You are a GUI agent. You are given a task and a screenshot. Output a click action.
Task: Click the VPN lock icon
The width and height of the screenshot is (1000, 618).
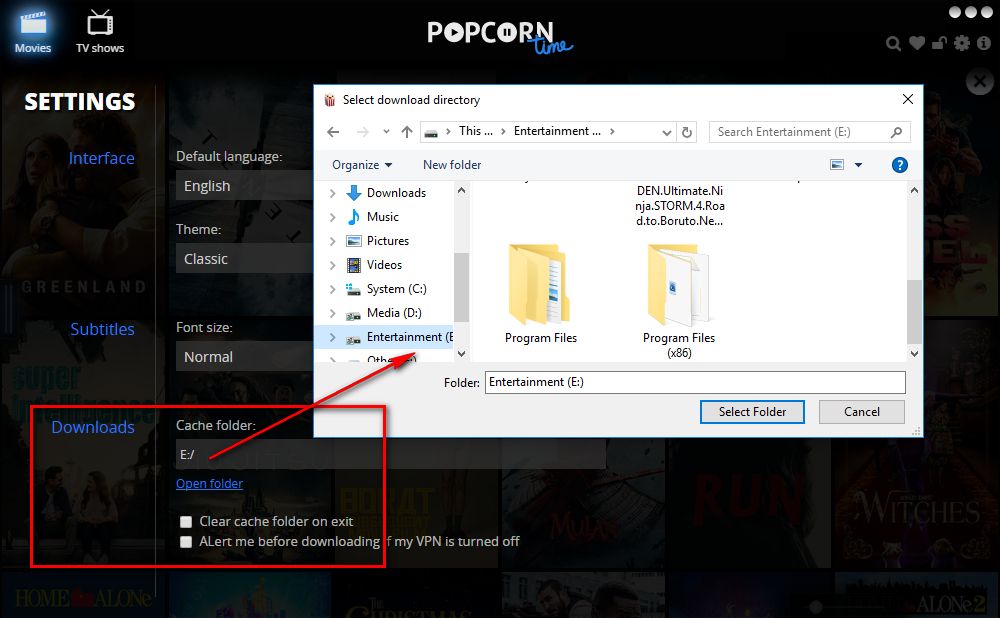939,43
